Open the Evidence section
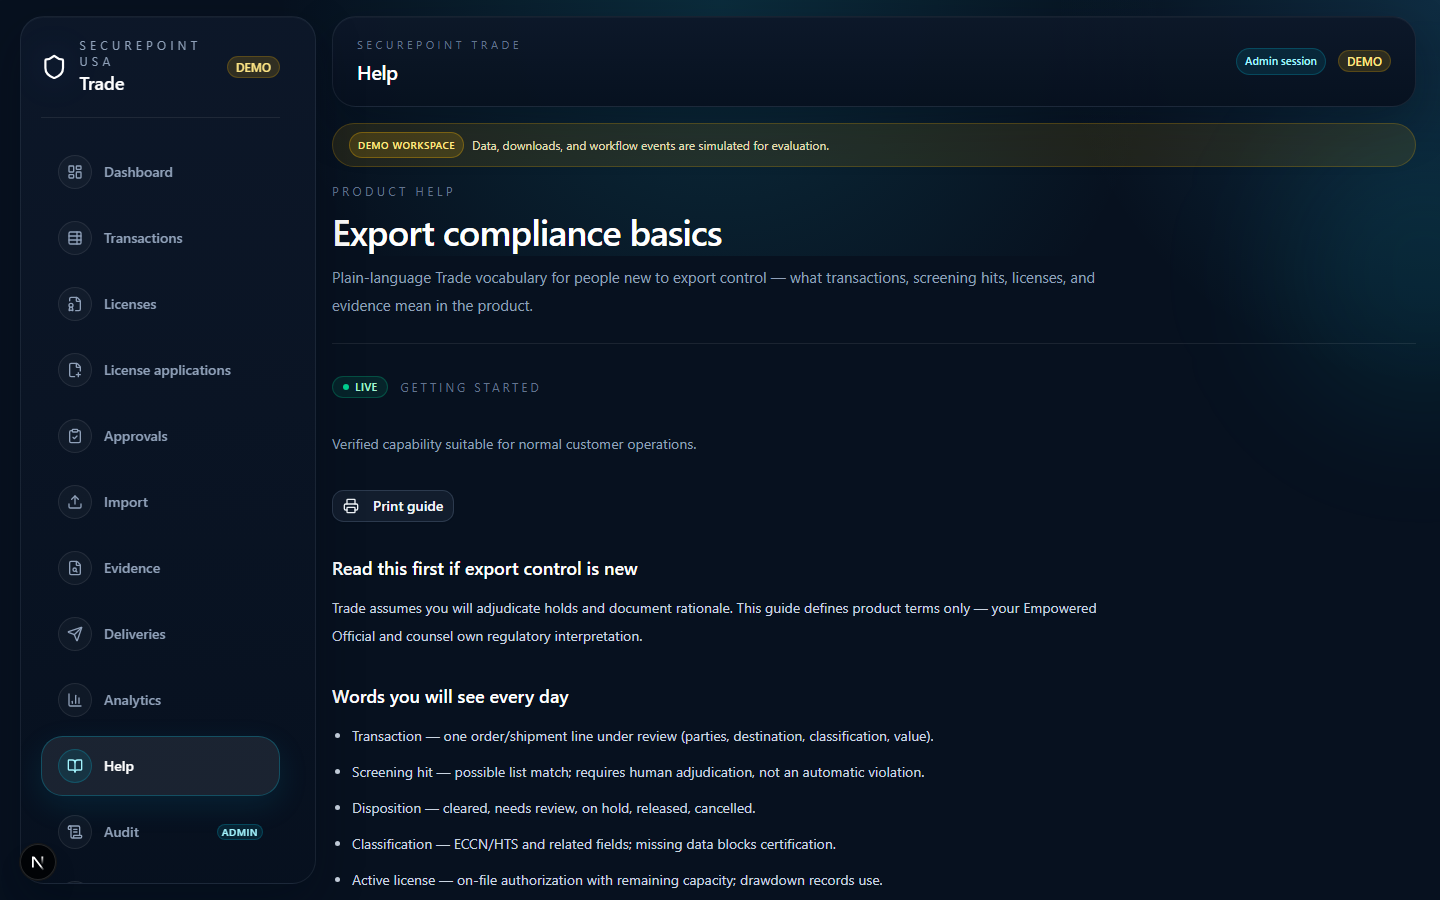Viewport: 1440px width, 900px height. (x=160, y=568)
